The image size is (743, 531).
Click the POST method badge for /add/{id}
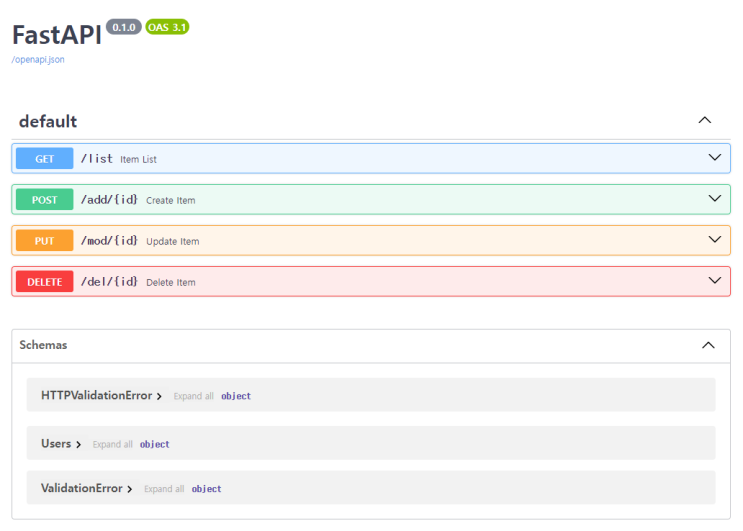45,199
